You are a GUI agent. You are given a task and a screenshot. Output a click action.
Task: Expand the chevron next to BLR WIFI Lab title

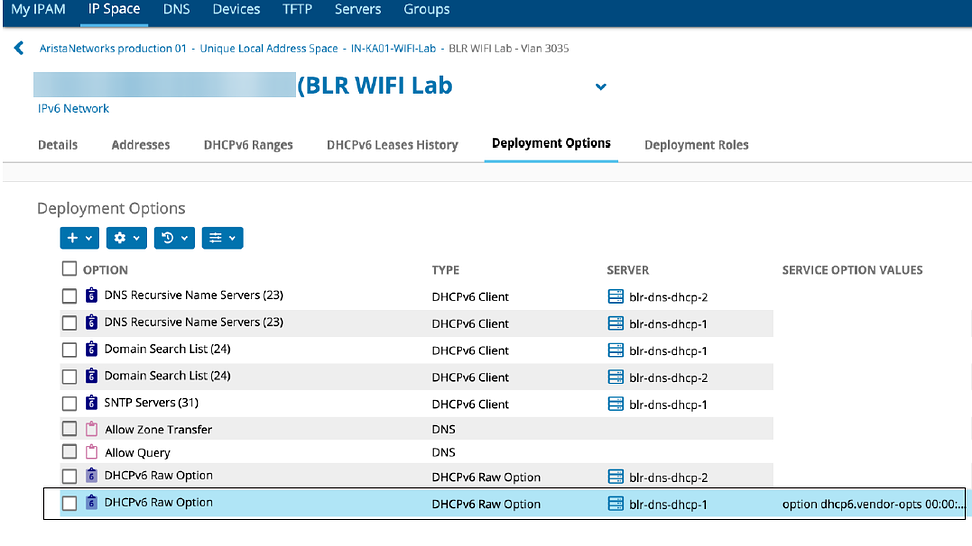pyautogui.click(x=601, y=87)
